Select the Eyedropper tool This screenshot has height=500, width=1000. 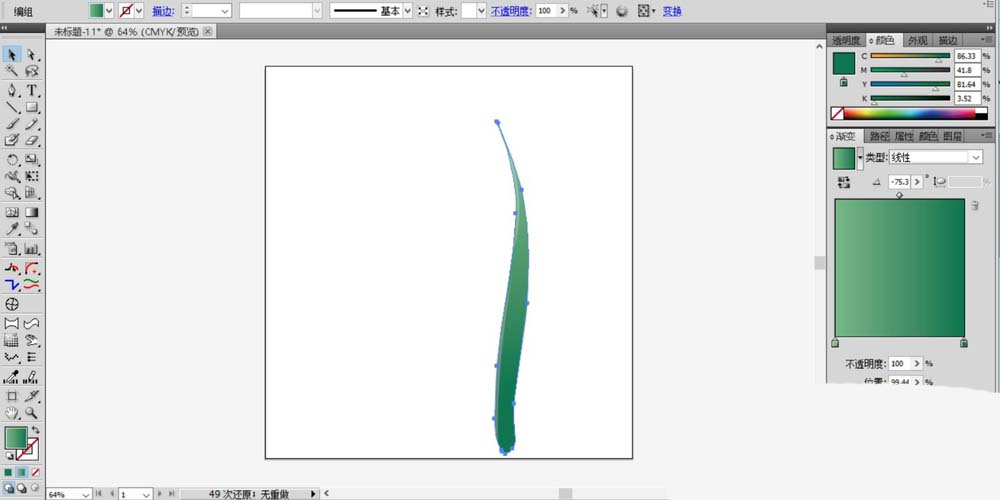12,229
